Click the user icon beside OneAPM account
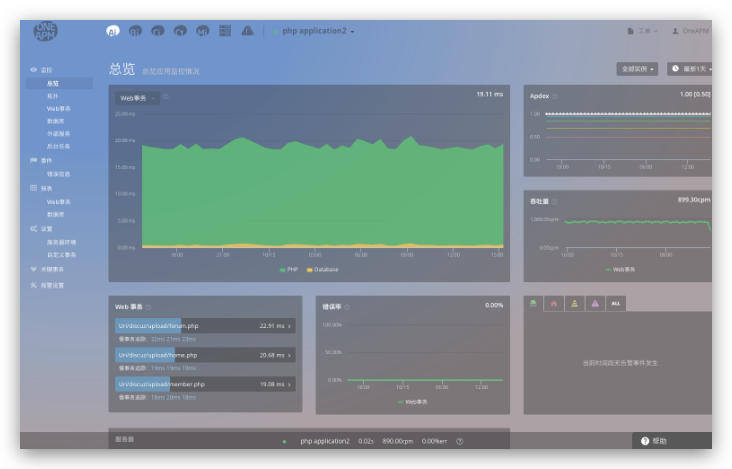The height and width of the screenshot is (469, 732). [675, 31]
